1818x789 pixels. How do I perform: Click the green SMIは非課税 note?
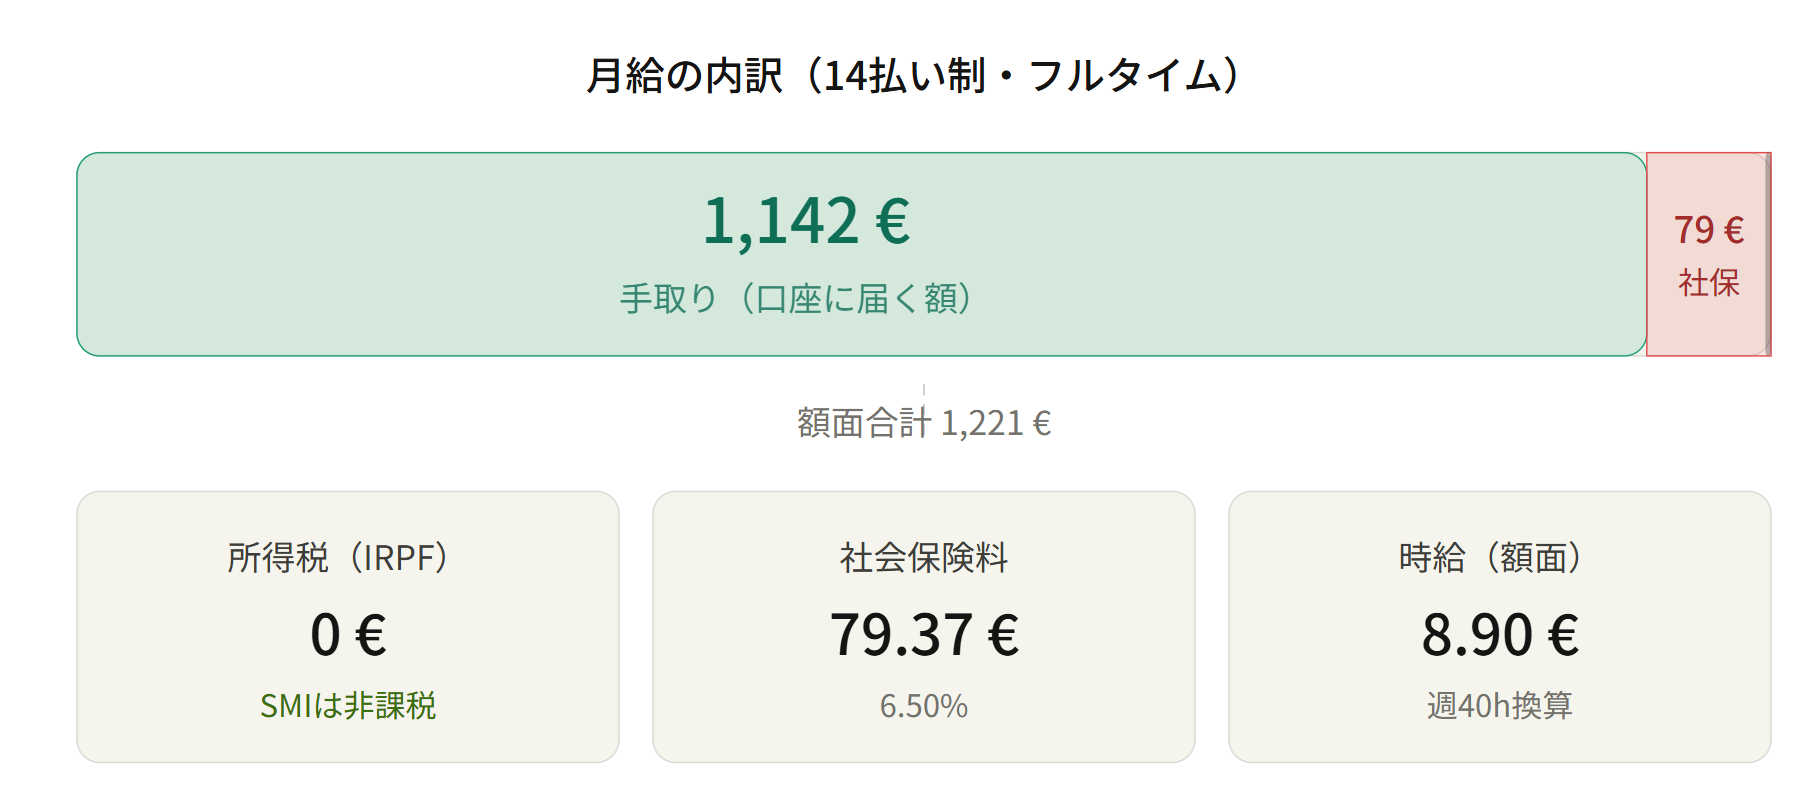(347, 706)
